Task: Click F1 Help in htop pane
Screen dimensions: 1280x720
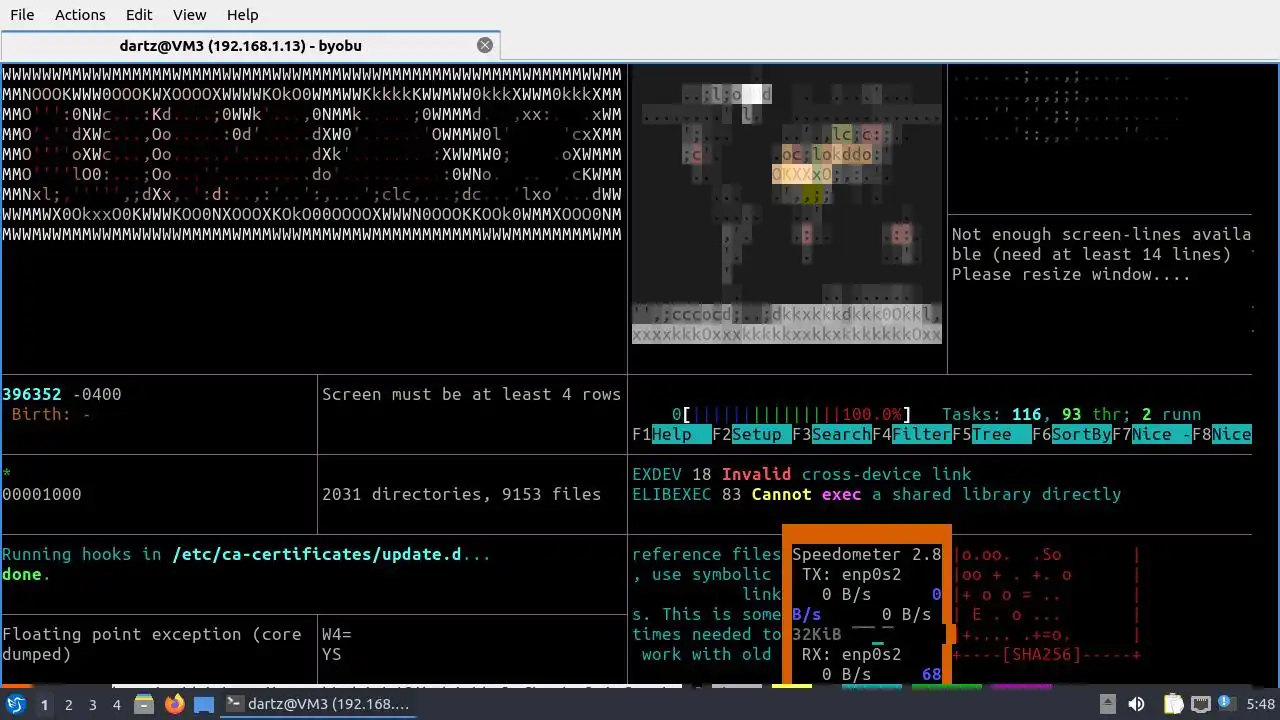Action: coord(672,434)
